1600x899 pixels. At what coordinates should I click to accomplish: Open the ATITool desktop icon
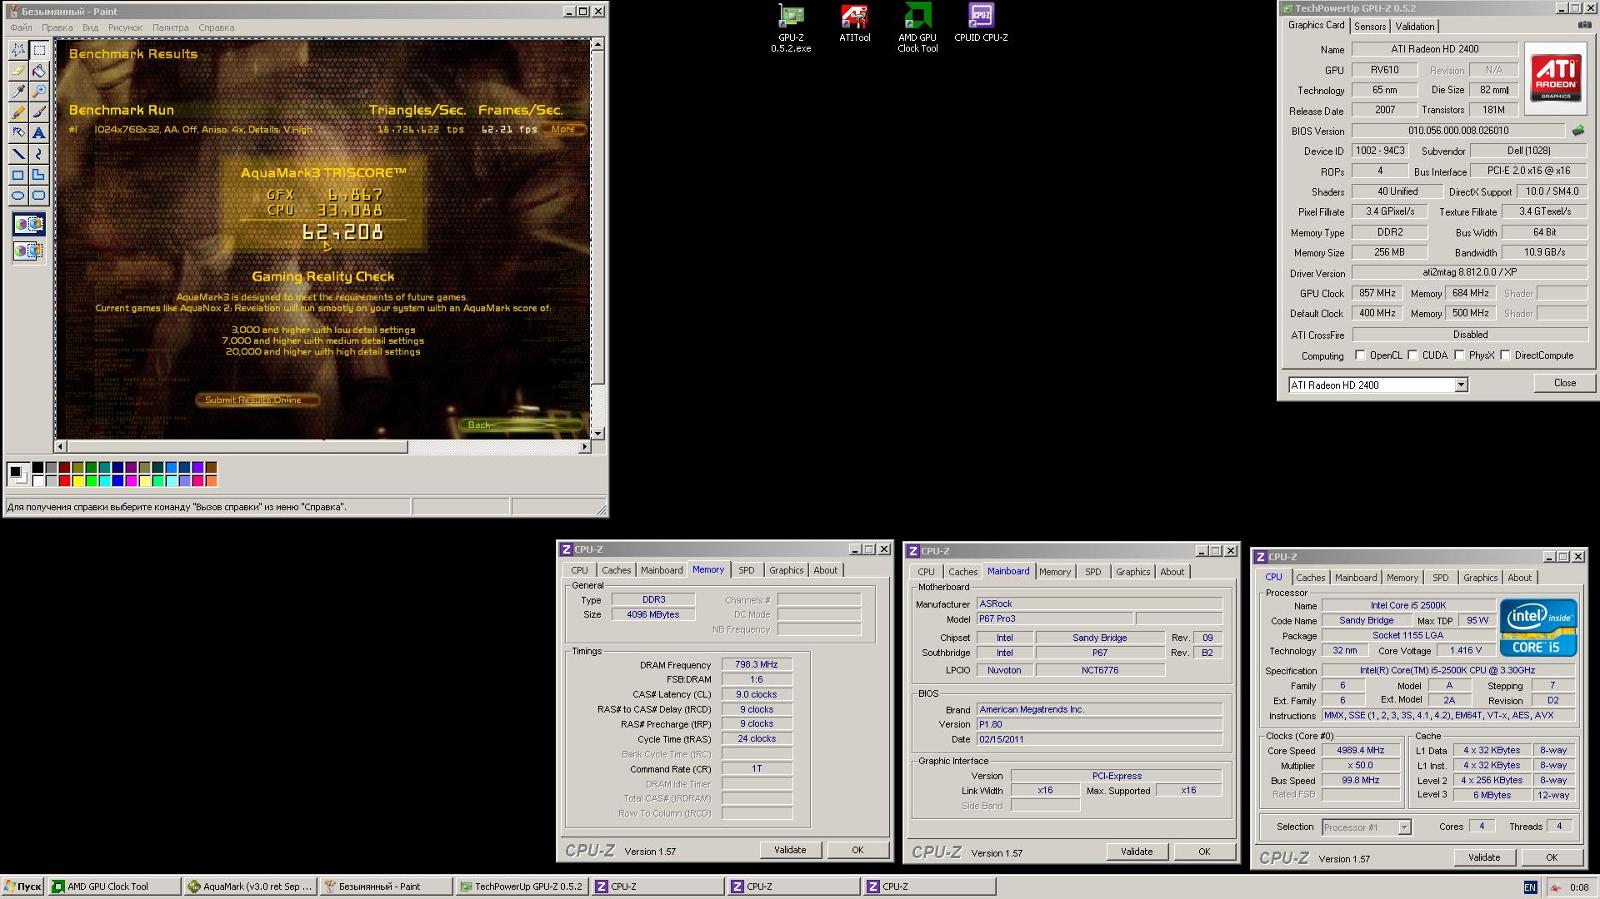pos(854,24)
